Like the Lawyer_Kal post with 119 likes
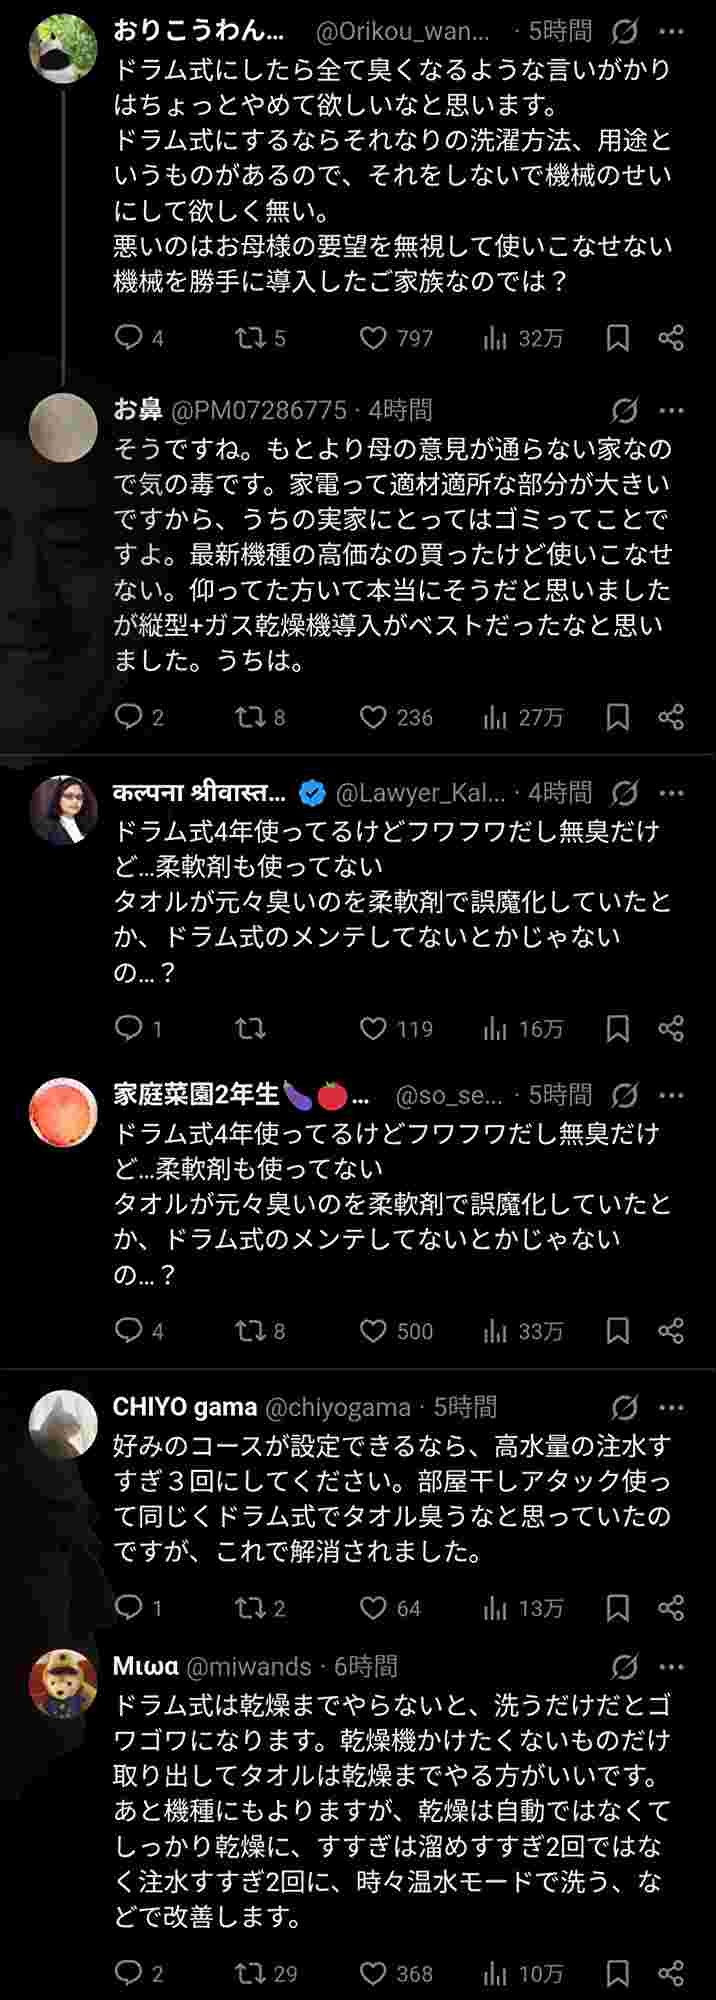Image resolution: width=716 pixels, height=2000 pixels. tap(374, 1029)
